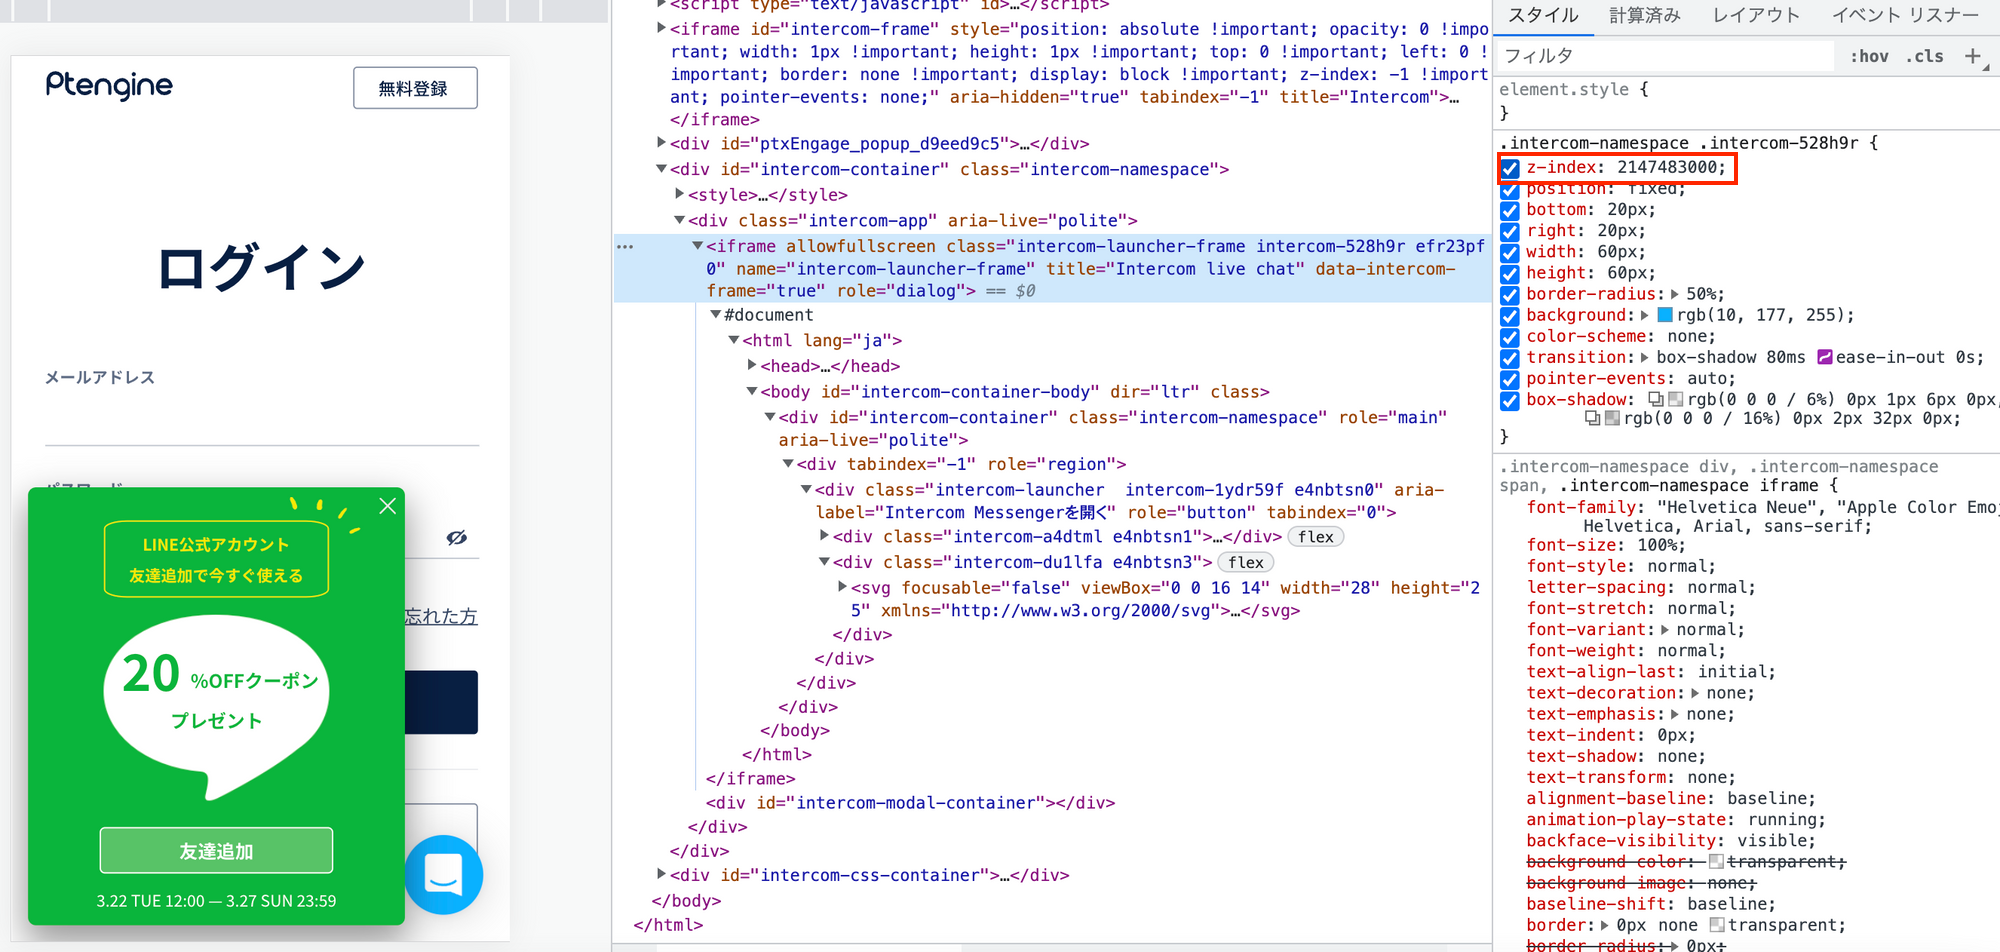Screen dimensions: 2000x952
Task: Expand the font-variant shorthand triangle
Action: click(x=1665, y=630)
